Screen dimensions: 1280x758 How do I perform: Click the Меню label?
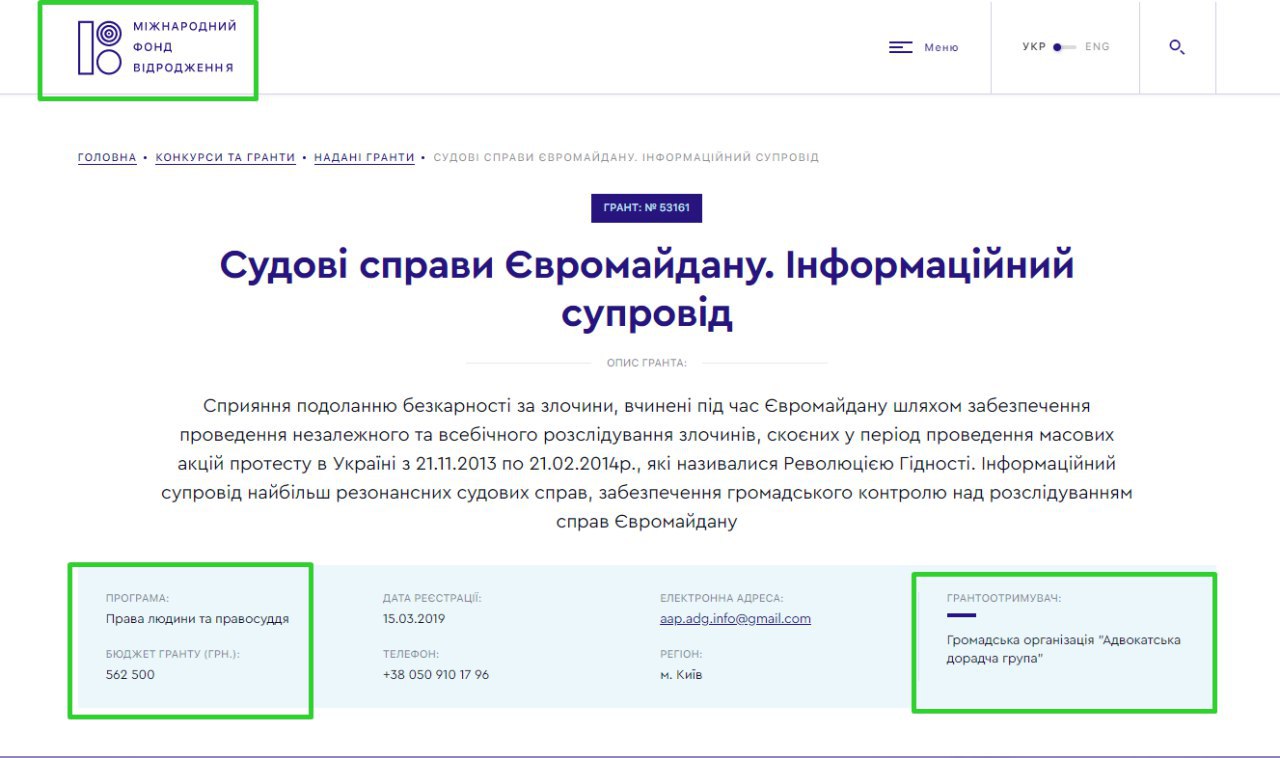[941, 47]
